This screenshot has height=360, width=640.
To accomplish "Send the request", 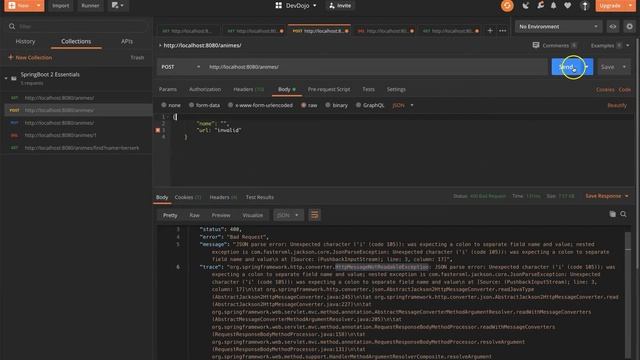I will [567, 67].
